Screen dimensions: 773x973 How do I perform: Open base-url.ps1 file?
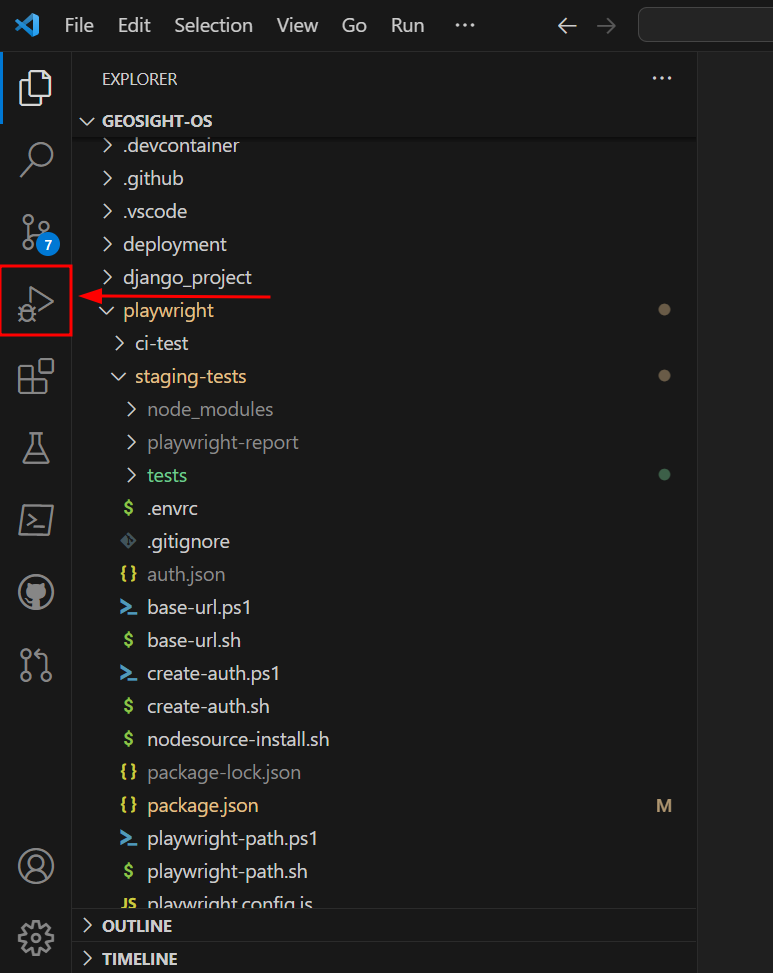click(384, 607)
